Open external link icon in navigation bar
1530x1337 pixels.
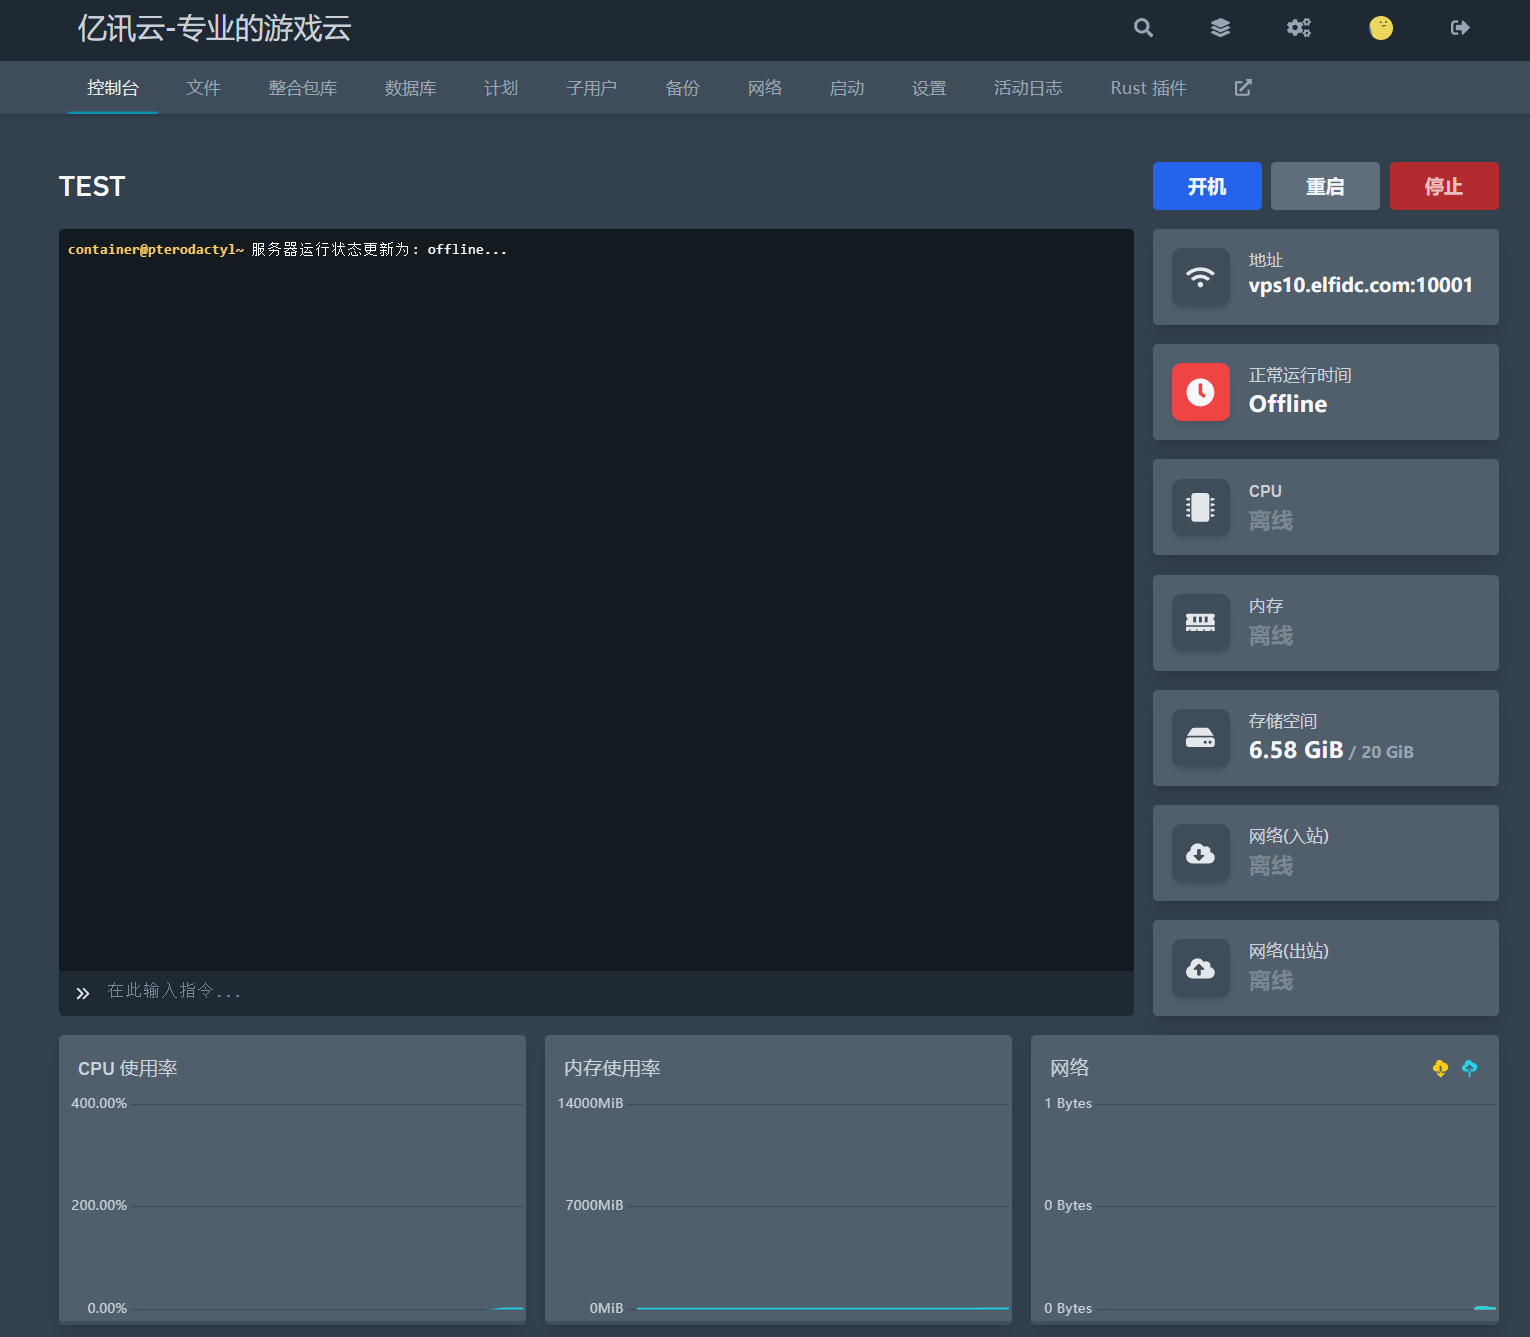pyautogui.click(x=1243, y=88)
